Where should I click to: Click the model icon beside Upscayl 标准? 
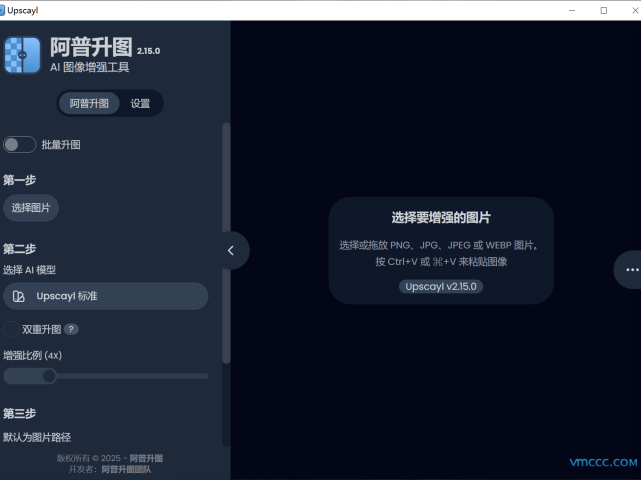(x=18, y=296)
